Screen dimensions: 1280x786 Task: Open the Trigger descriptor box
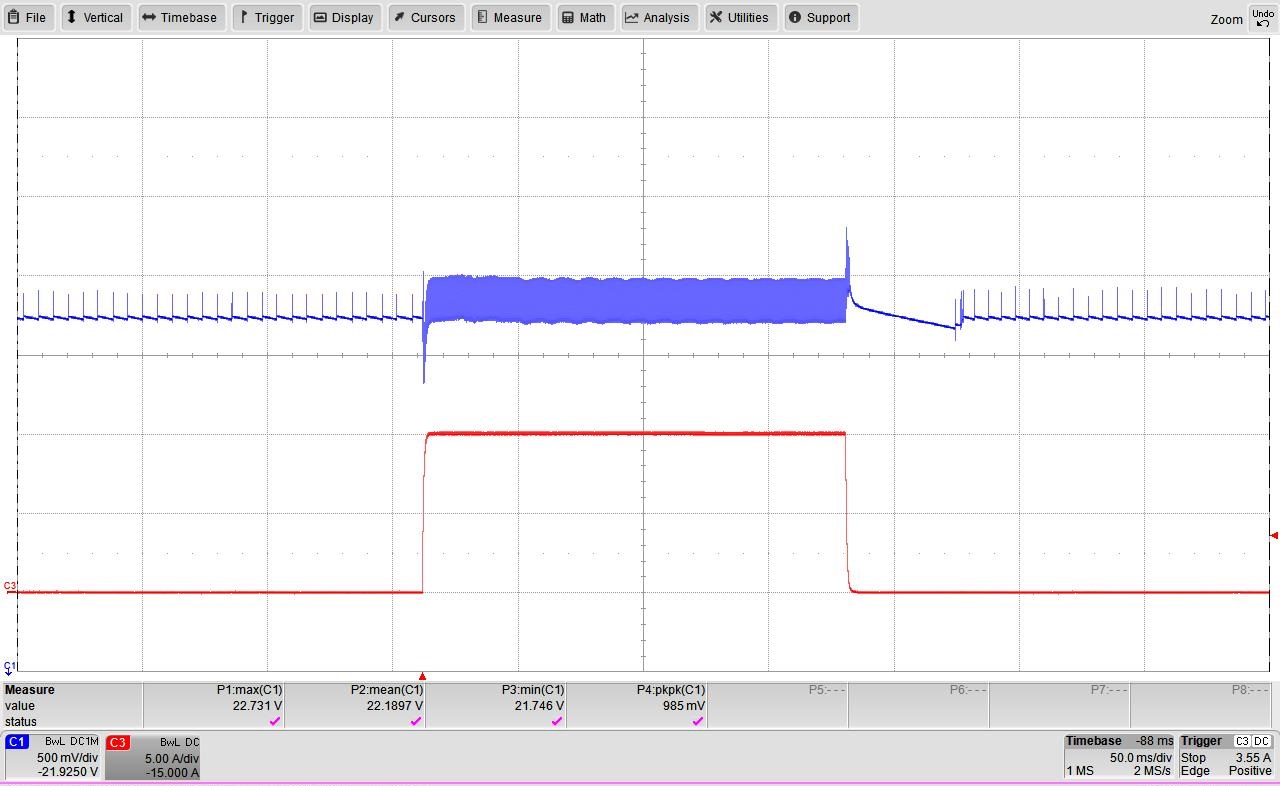point(1225,756)
